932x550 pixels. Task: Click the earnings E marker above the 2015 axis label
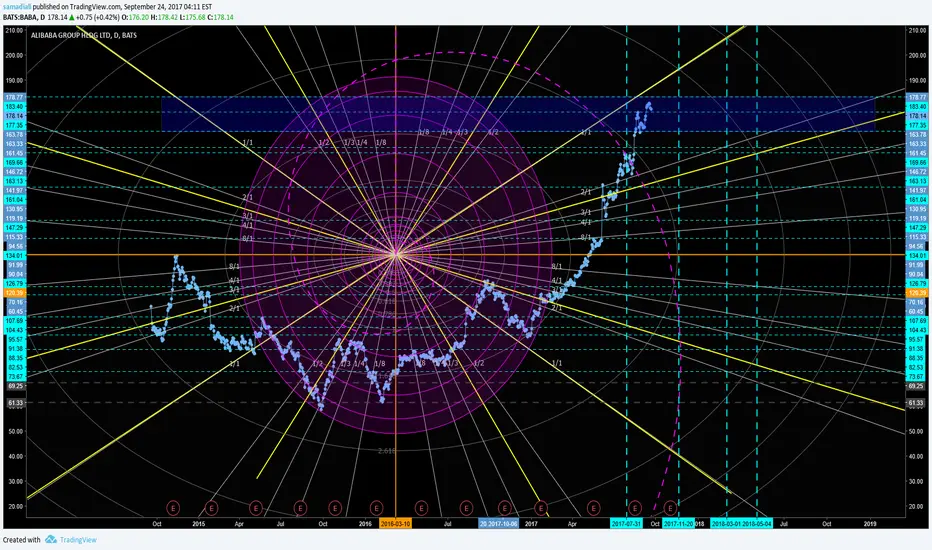[x=211, y=508]
